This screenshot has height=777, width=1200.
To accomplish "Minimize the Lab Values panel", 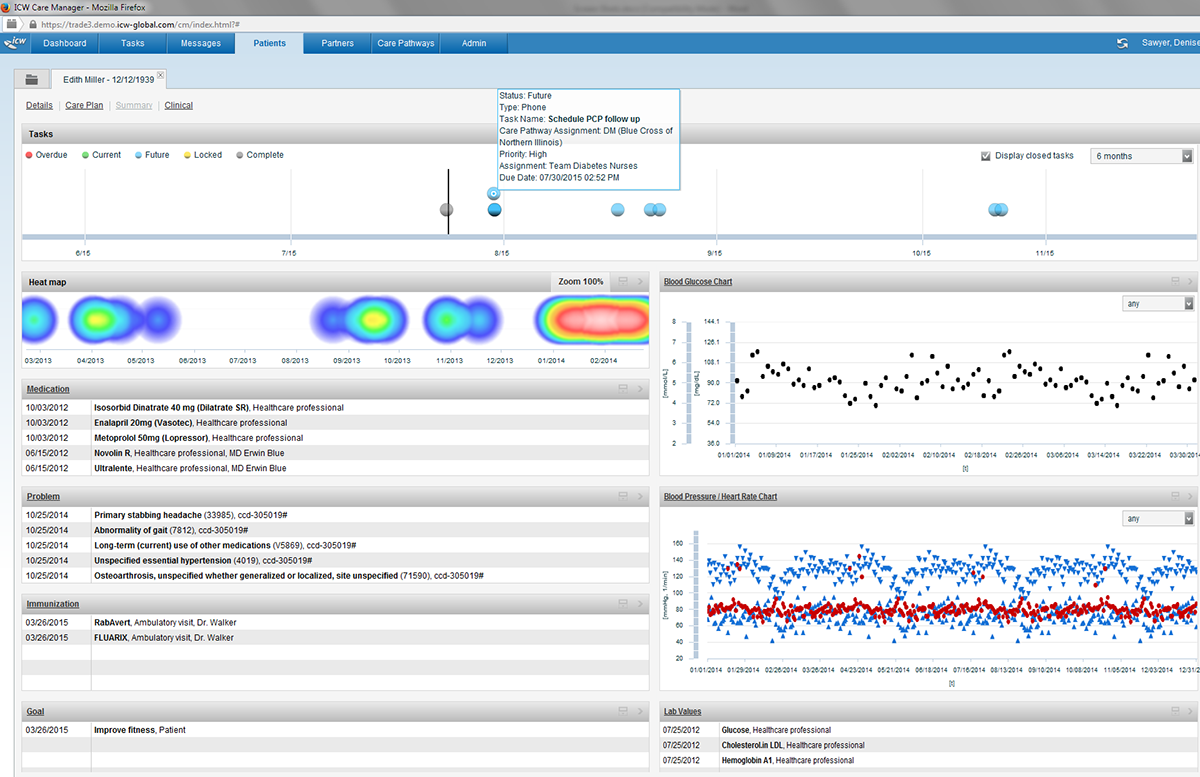I will 1176,711.
